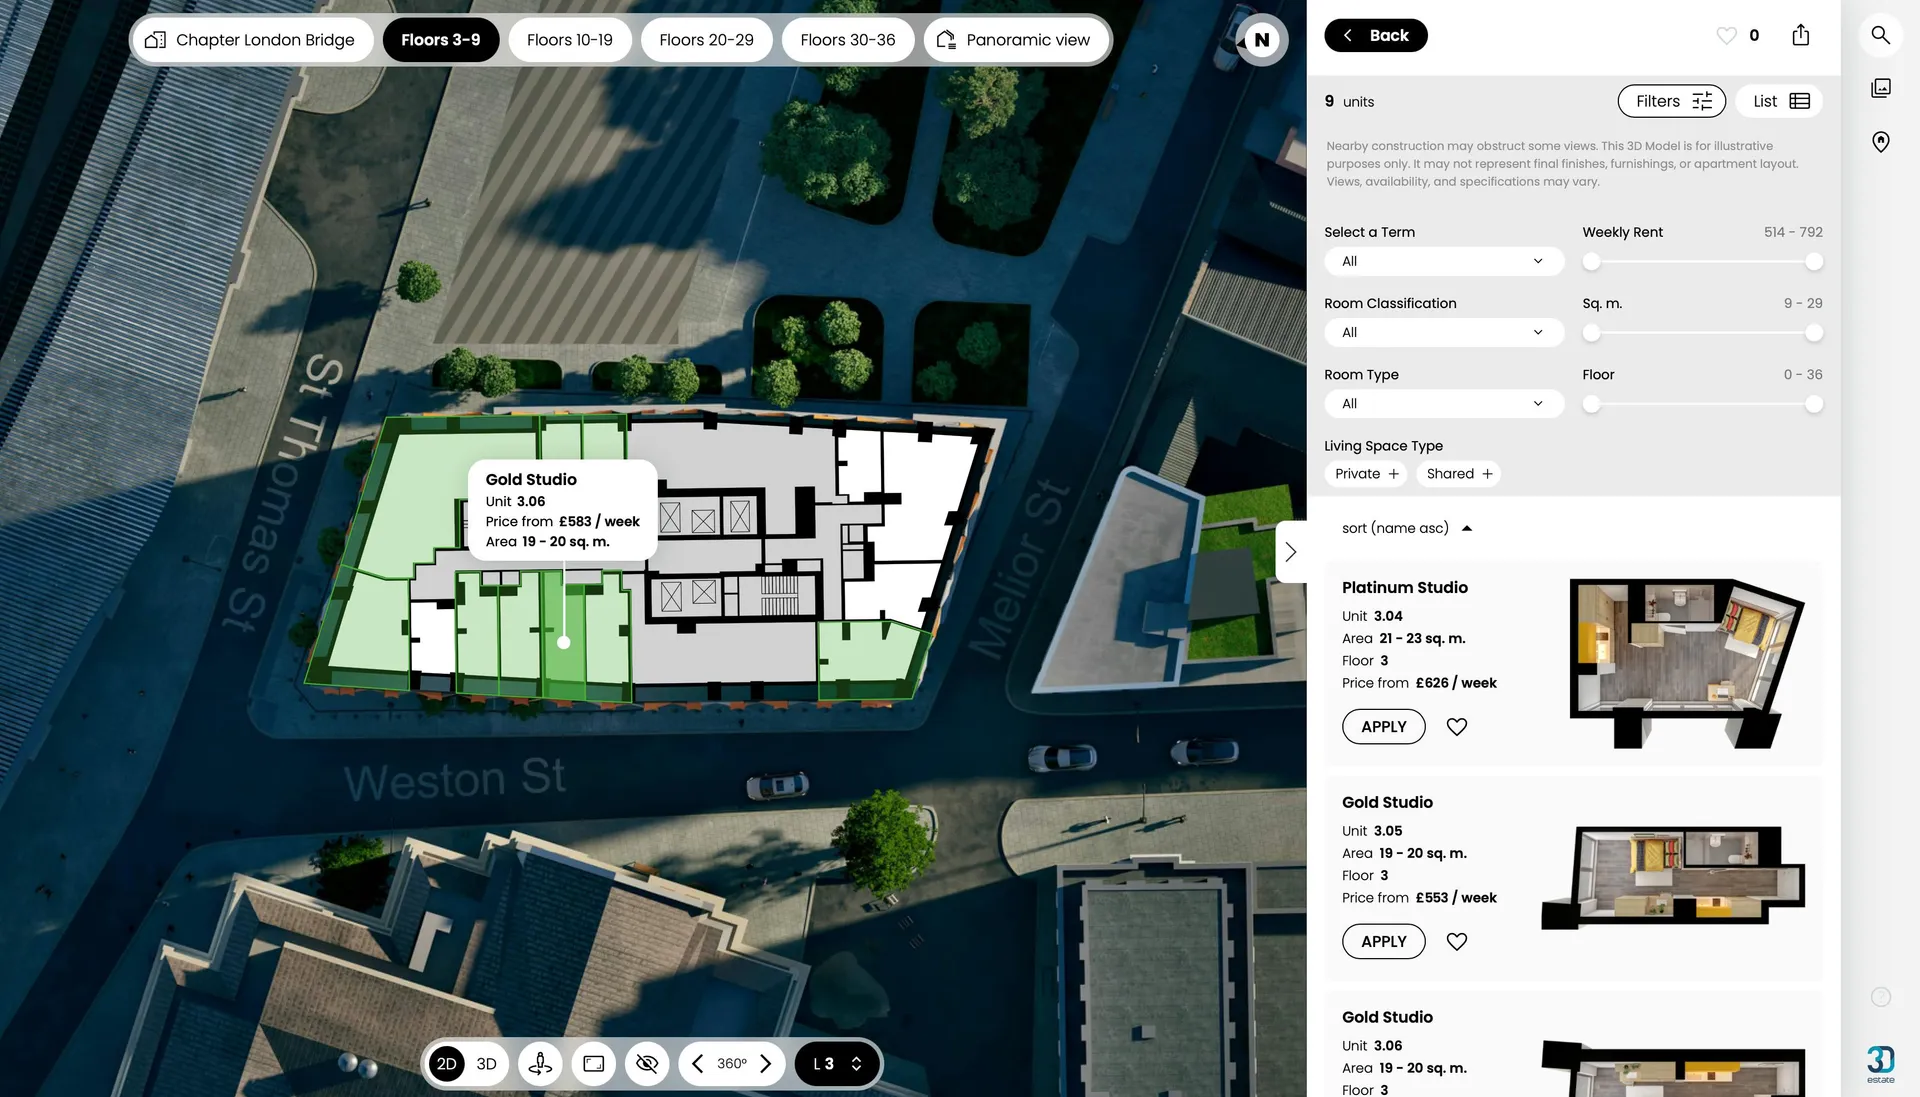Open the Panoramic view tab
1920x1097 pixels.
pos(1016,40)
